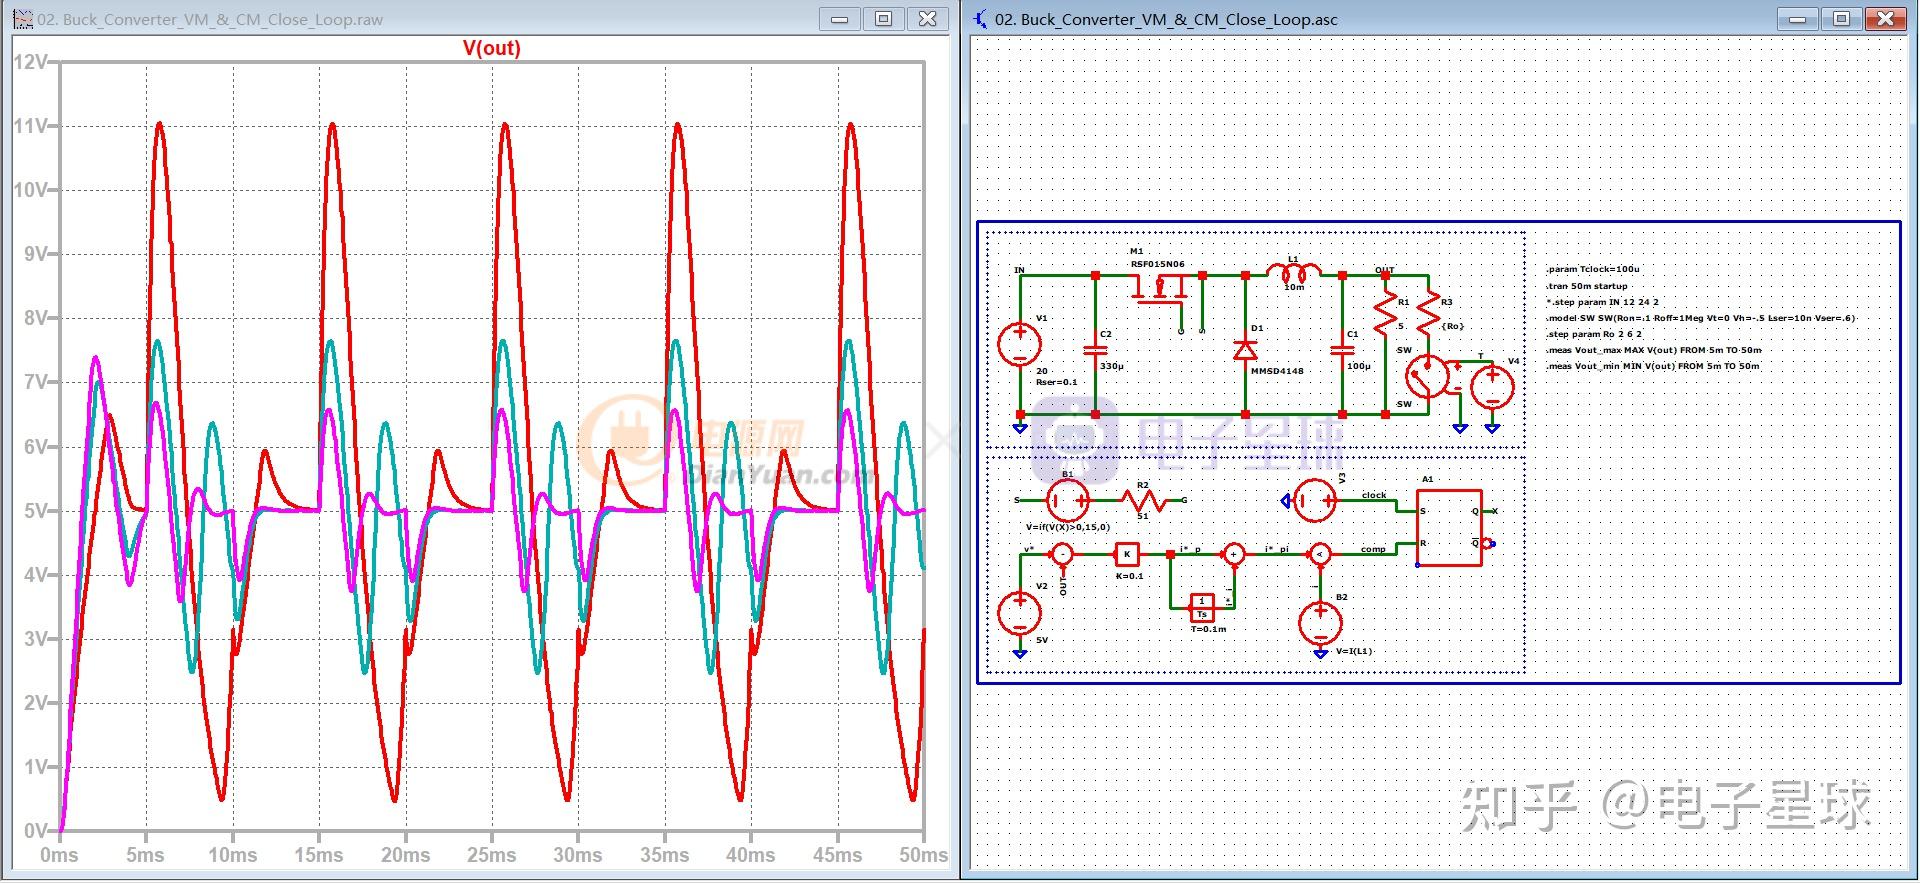The image size is (1920, 883).
Task: Click the MMSD4148 diode model name
Action: 1277,371
